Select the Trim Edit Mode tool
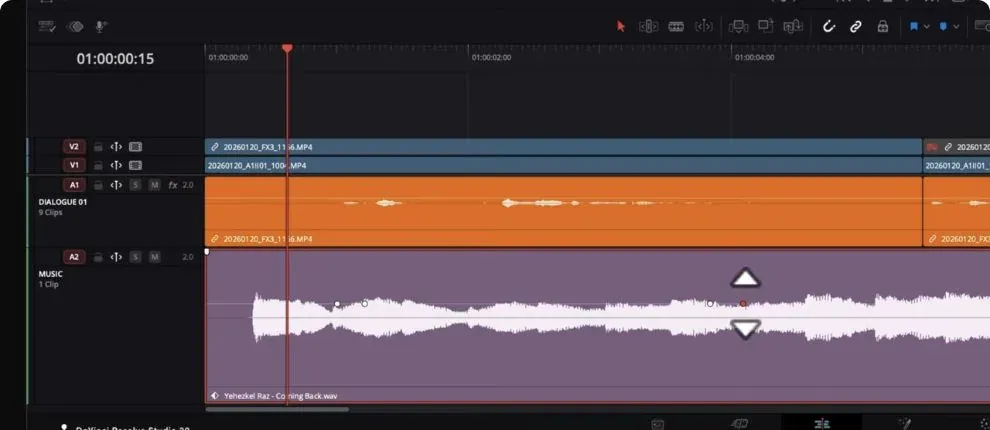 [648, 27]
